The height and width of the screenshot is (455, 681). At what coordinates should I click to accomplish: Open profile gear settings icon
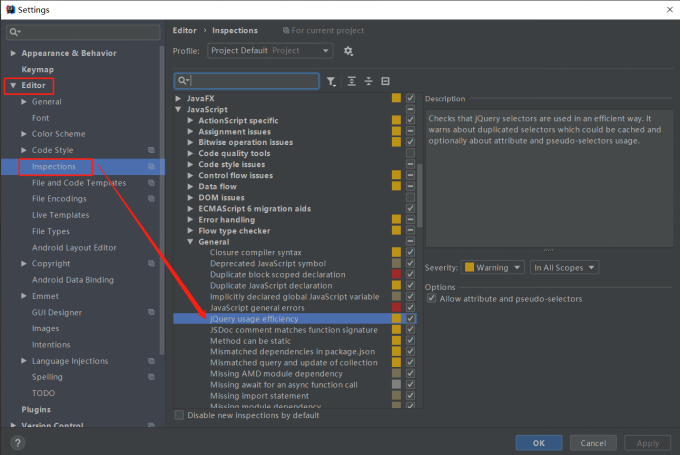(x=348, y=51)
